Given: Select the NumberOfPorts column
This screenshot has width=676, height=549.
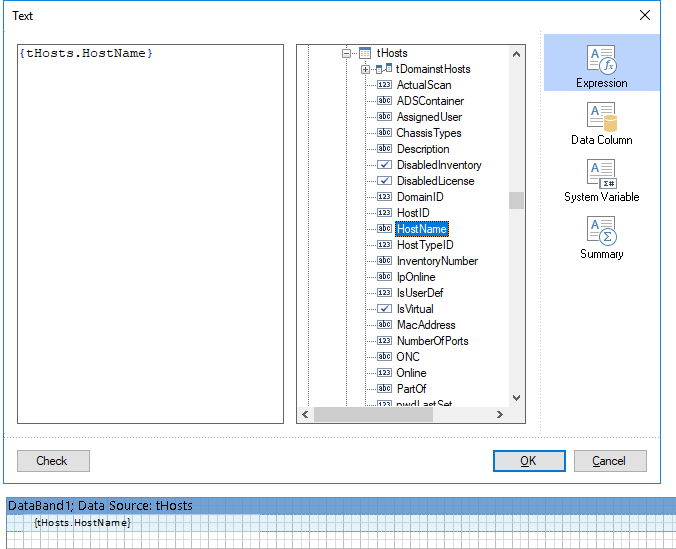Looking at the screenshot, I should coord(432,341).
